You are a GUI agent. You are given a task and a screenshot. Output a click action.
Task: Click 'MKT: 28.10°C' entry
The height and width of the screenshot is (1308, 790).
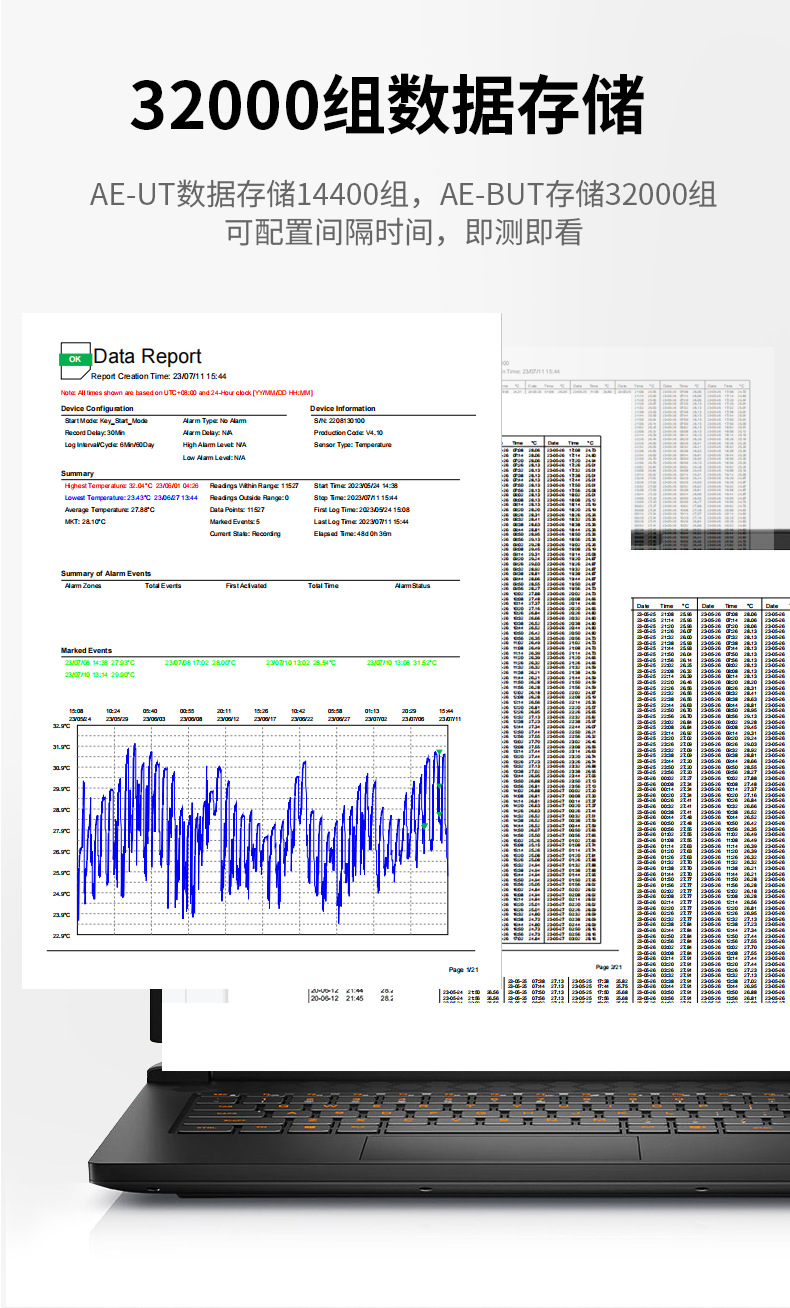86,521
